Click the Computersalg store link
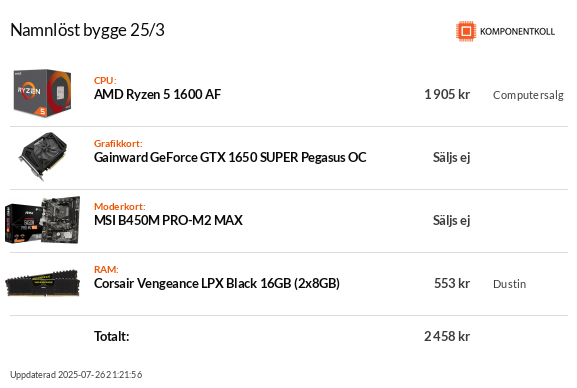This screenshot has width=577, height=388. [x=528, y=95]
